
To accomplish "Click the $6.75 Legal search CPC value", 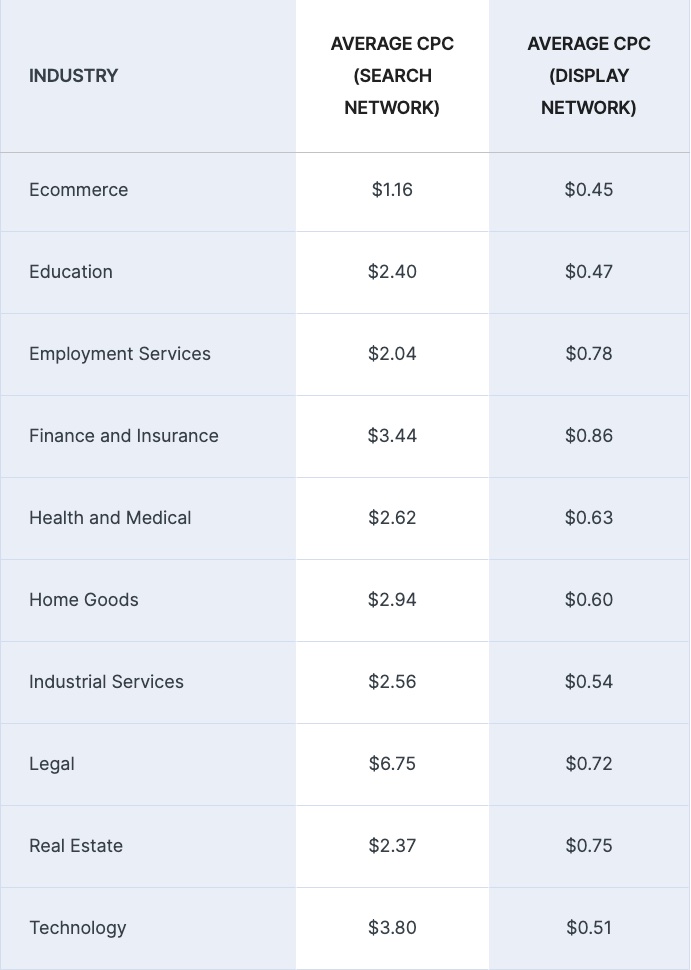I will point(392,763).
